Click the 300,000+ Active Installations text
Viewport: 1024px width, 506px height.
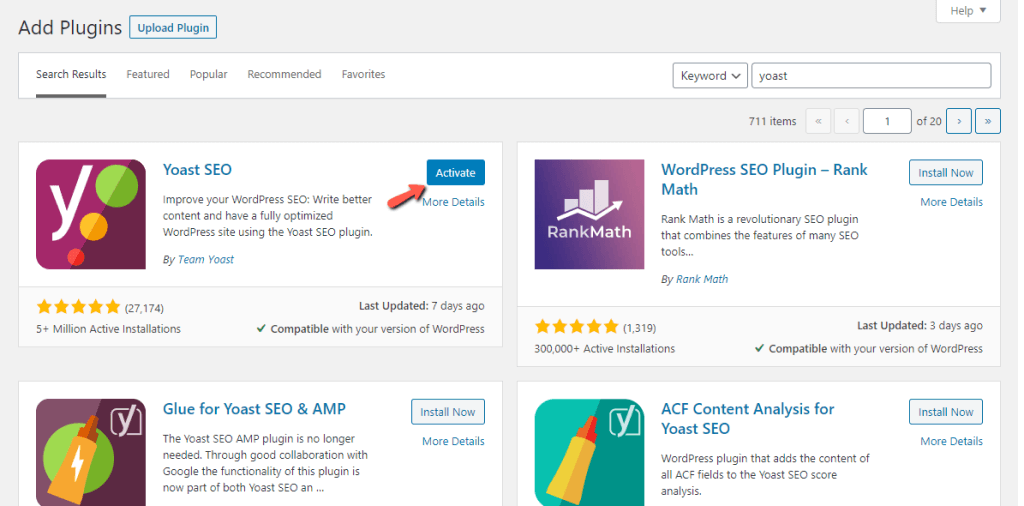pos(605,349)
